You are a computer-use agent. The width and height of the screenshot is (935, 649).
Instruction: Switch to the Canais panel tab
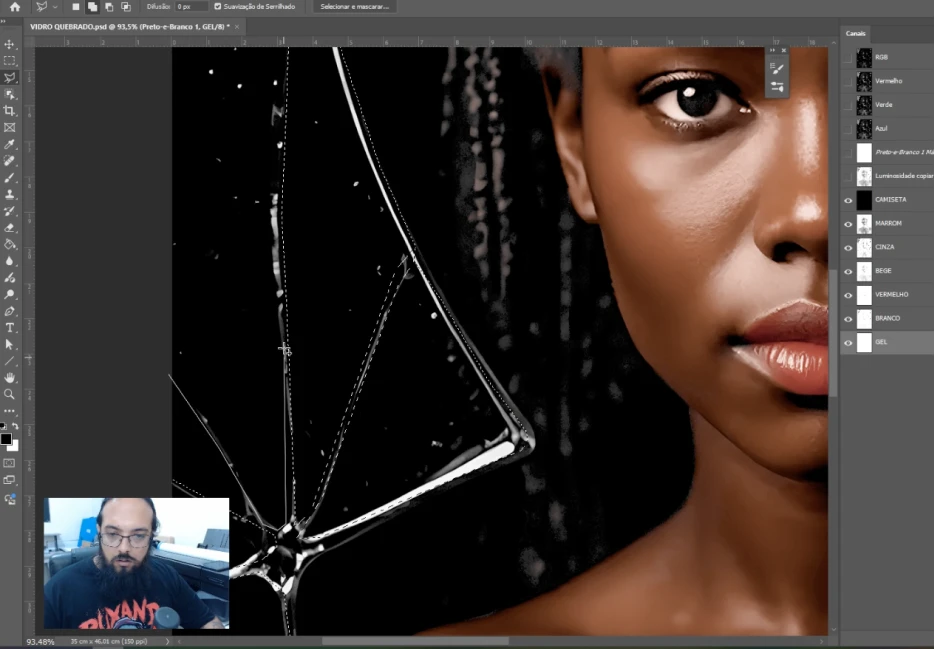tap(856, 33)
